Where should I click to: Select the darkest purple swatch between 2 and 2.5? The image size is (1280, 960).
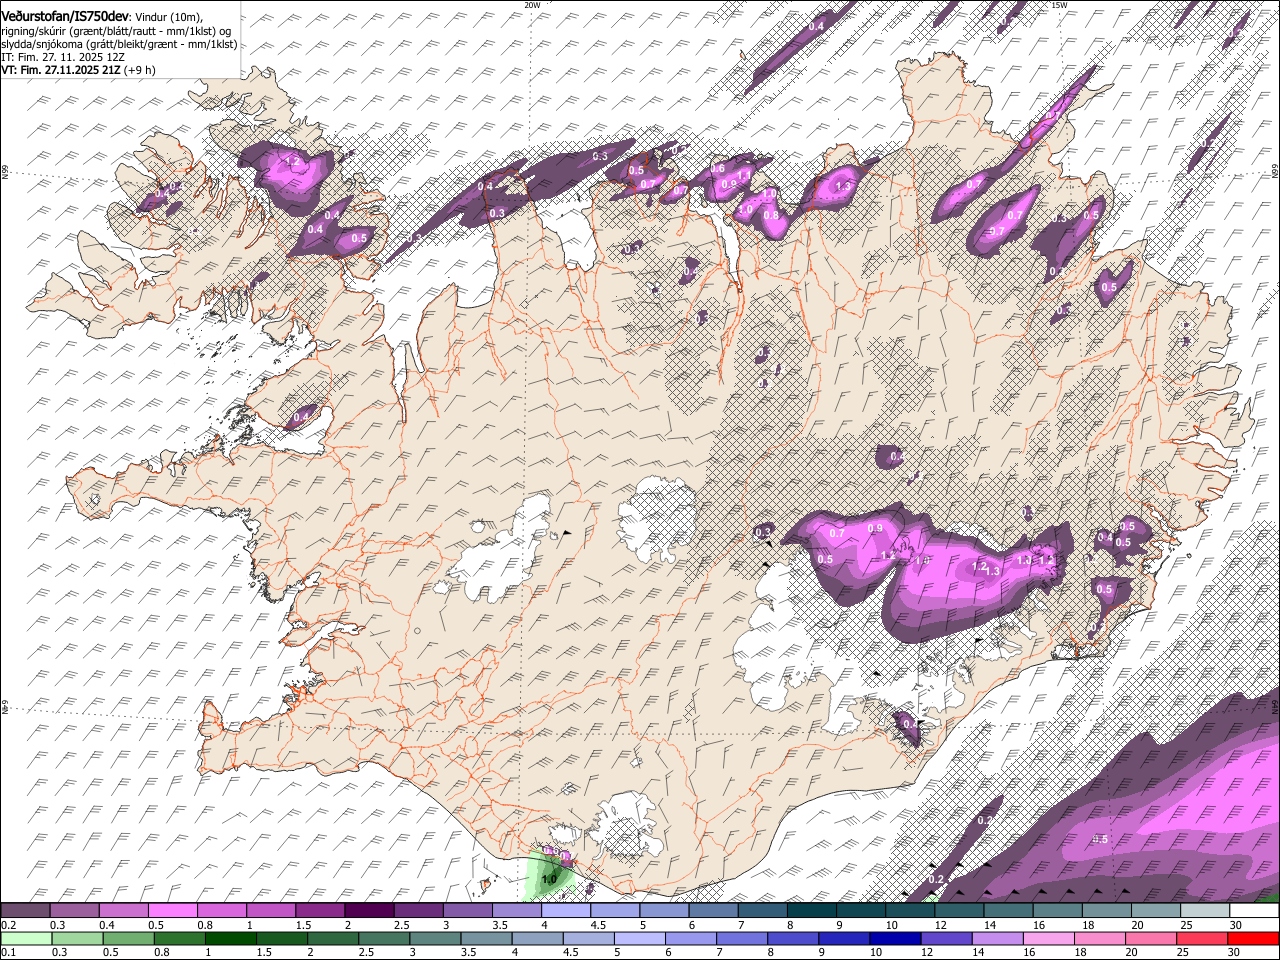(369, 911)
